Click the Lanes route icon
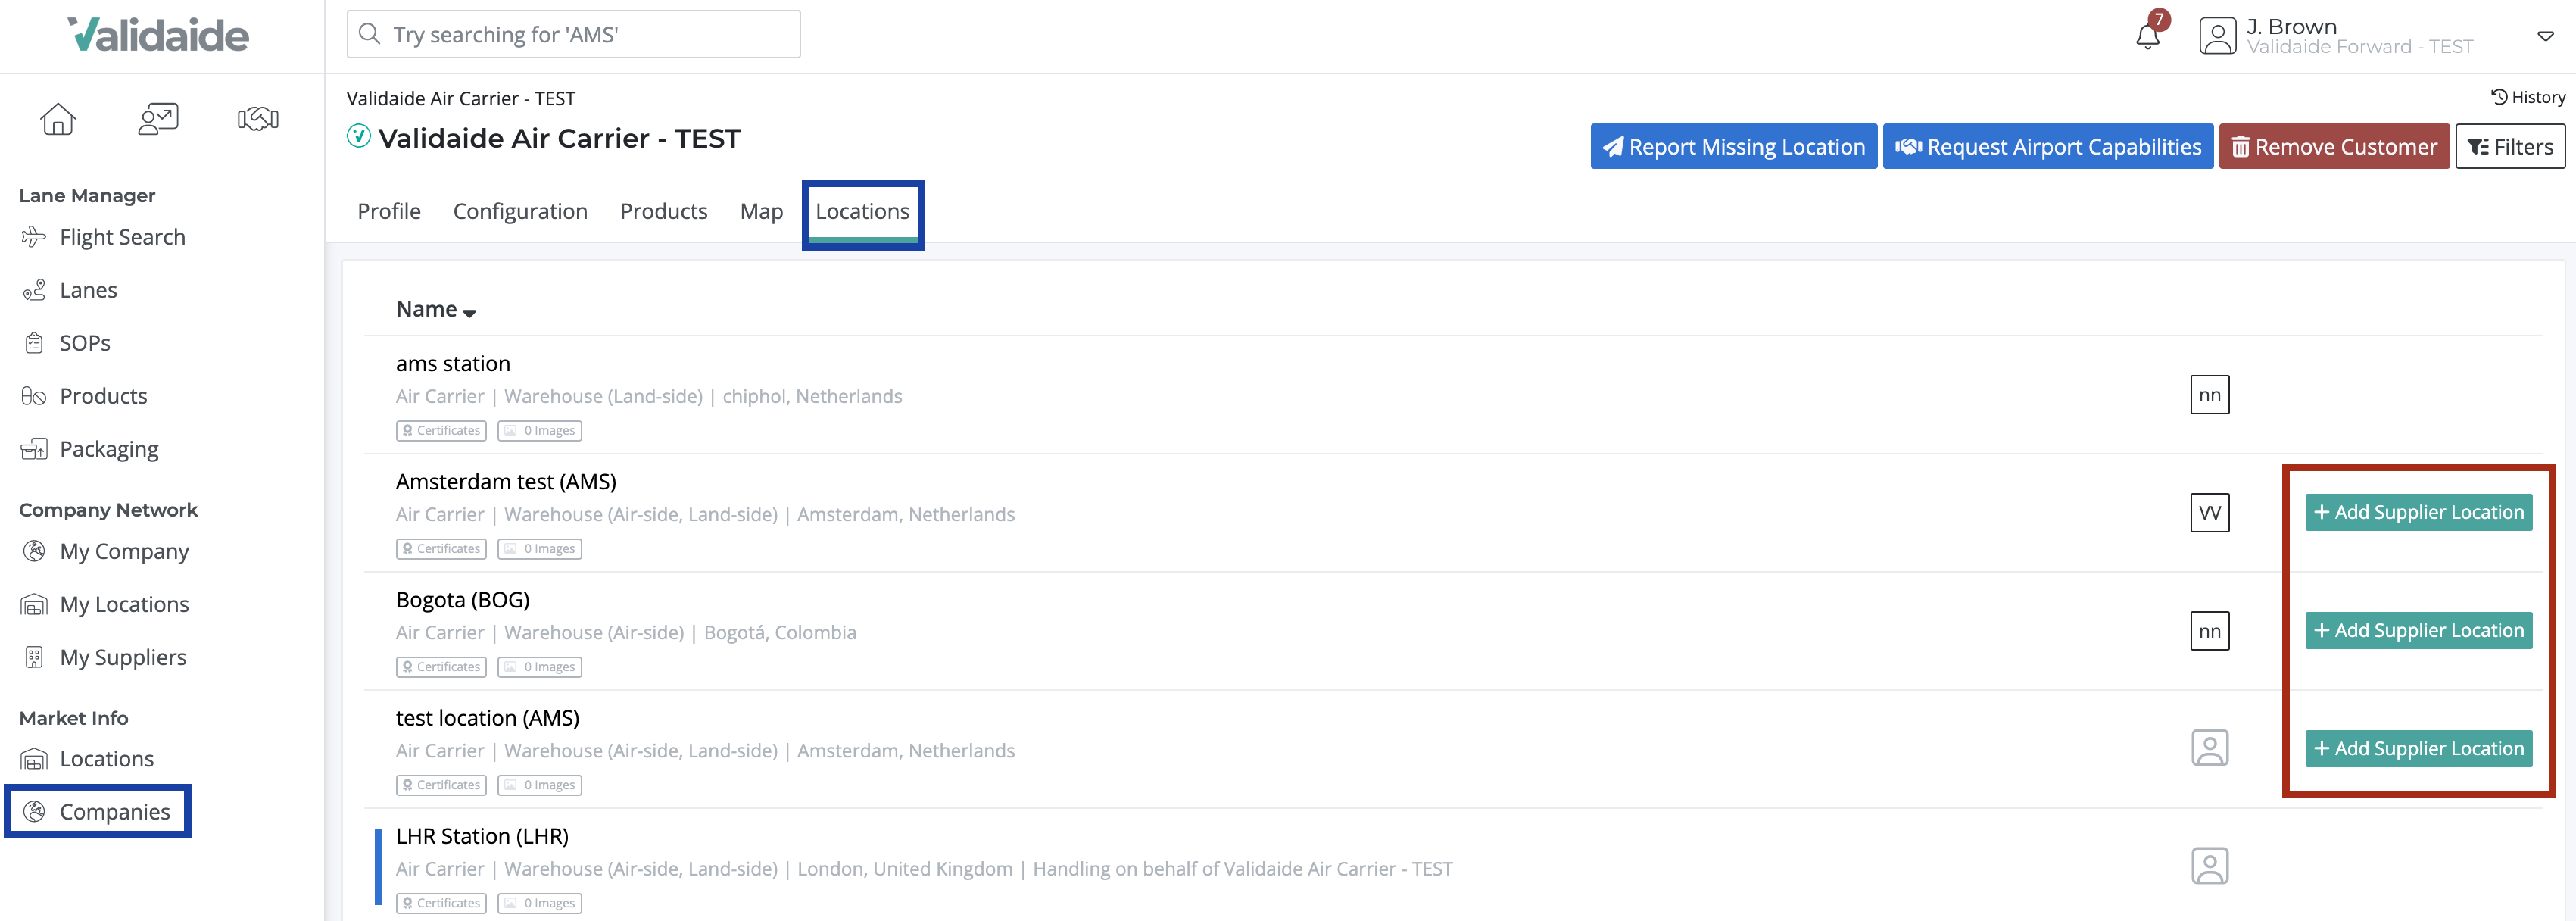Viewport: 2576px width, 921px height. 34,290
